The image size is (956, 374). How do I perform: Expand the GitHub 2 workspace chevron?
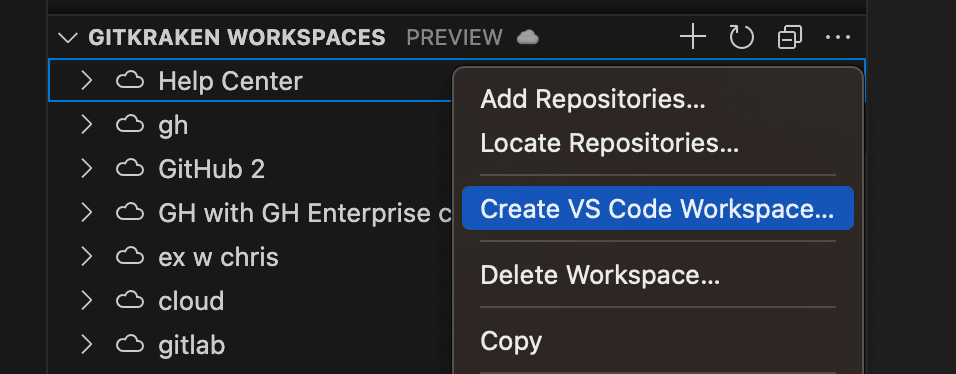pos(87,169)
